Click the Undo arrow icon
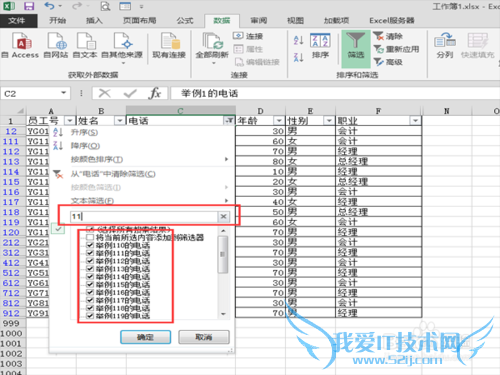The height and width of the screenshot is (375, 500). coord(49,6)
